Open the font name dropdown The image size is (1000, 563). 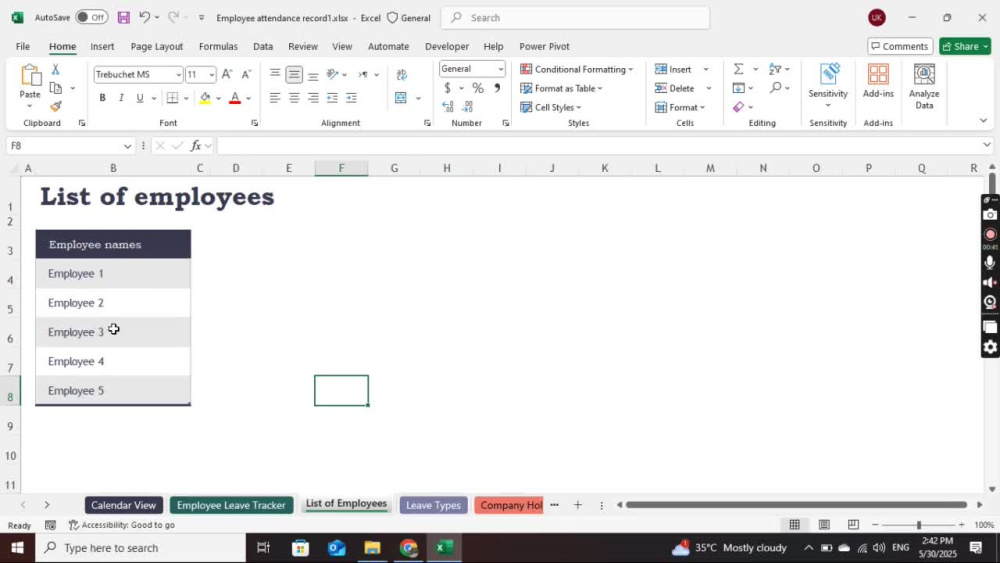[x=179, y=75]
